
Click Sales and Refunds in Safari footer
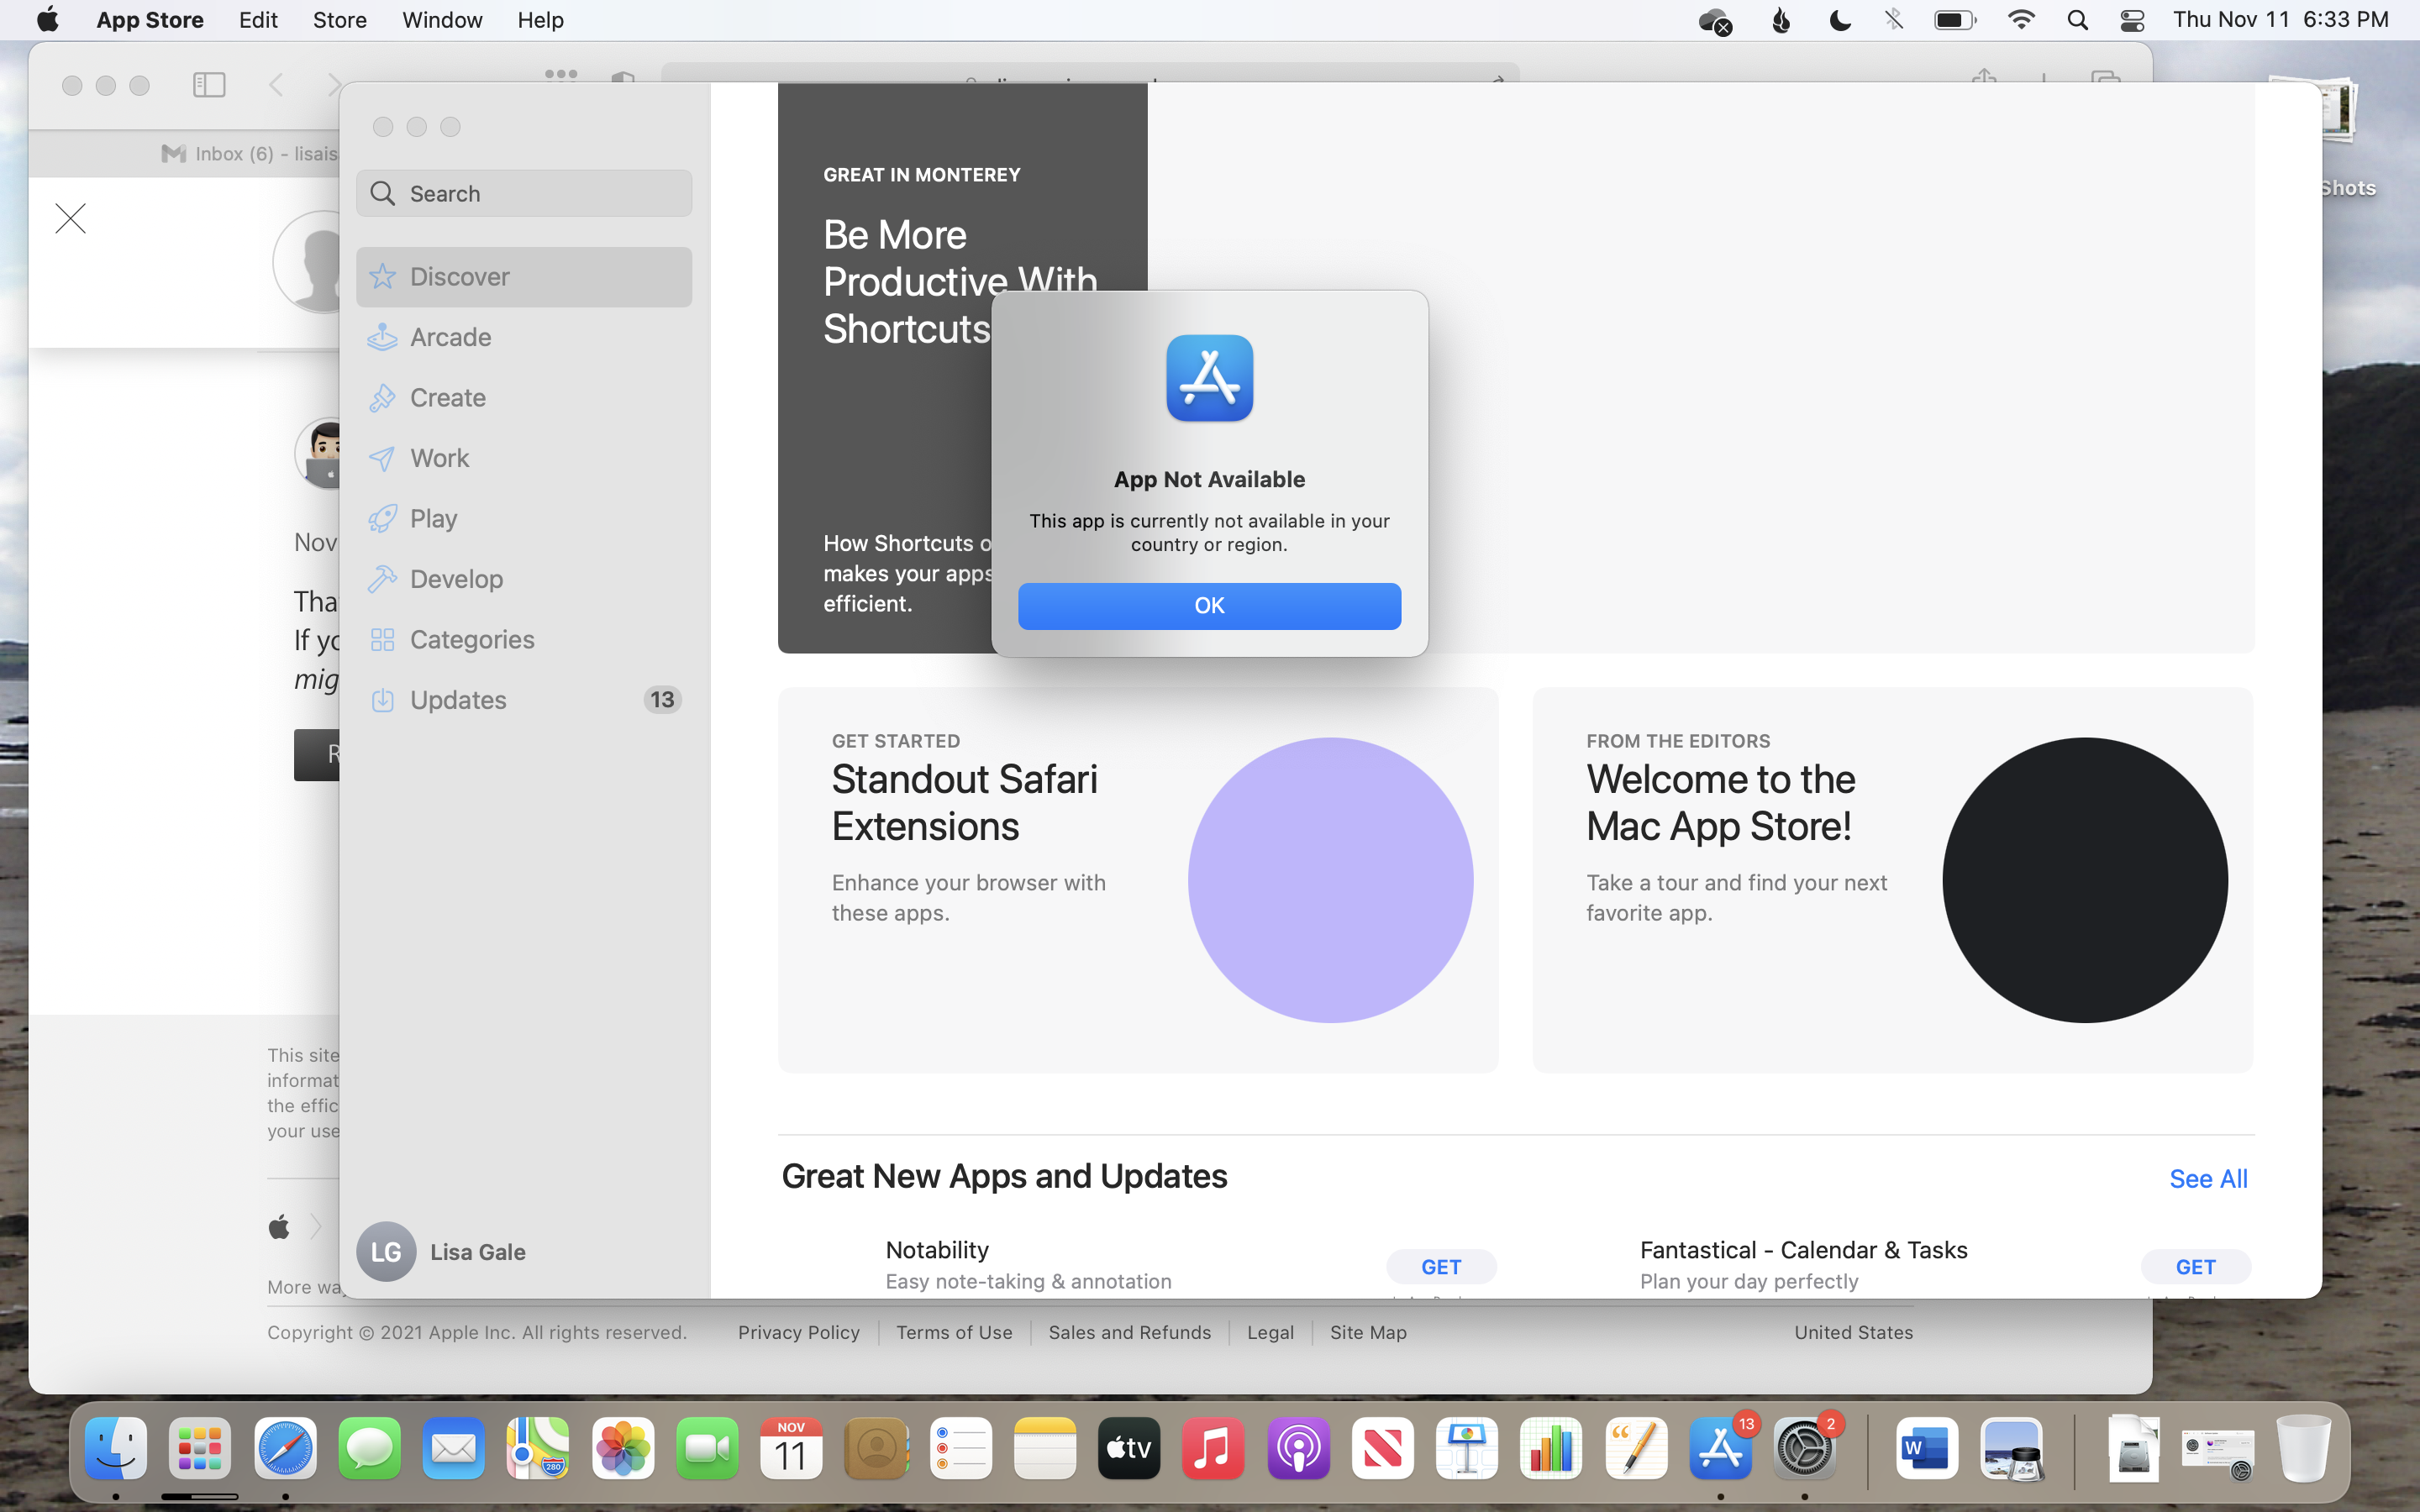[x=1129, y=1332]
